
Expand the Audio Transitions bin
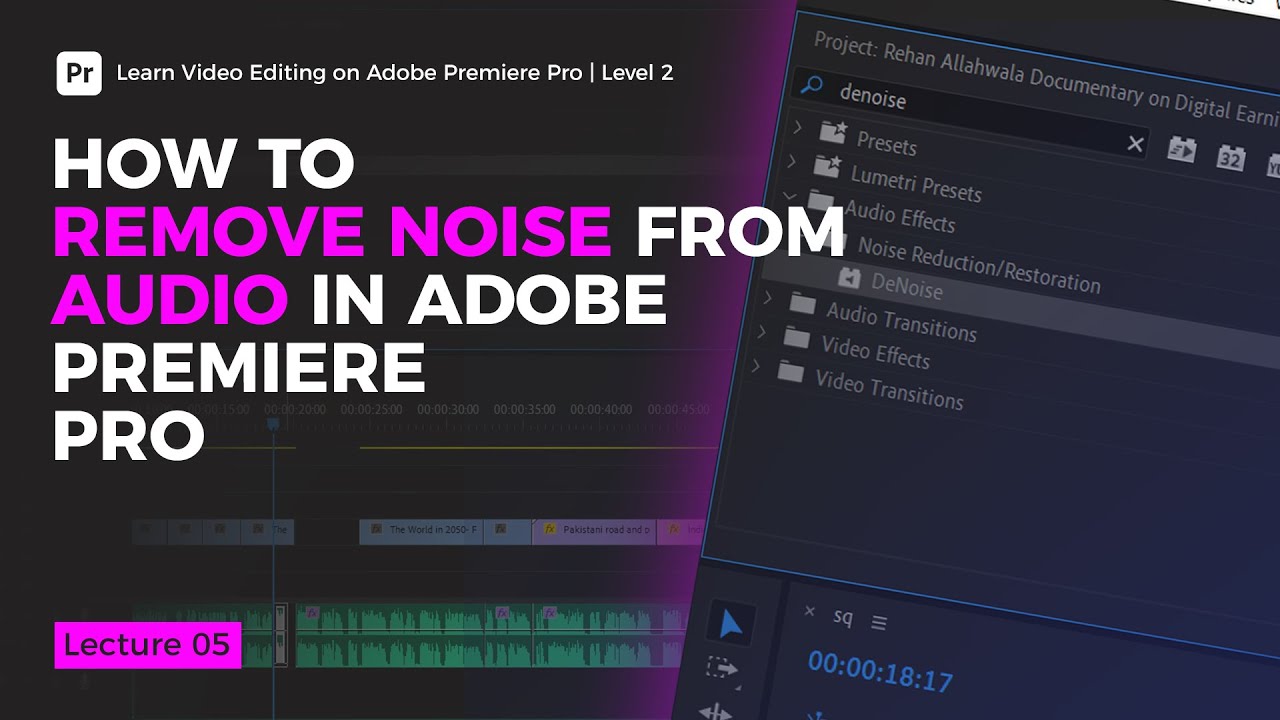[768, 298]
